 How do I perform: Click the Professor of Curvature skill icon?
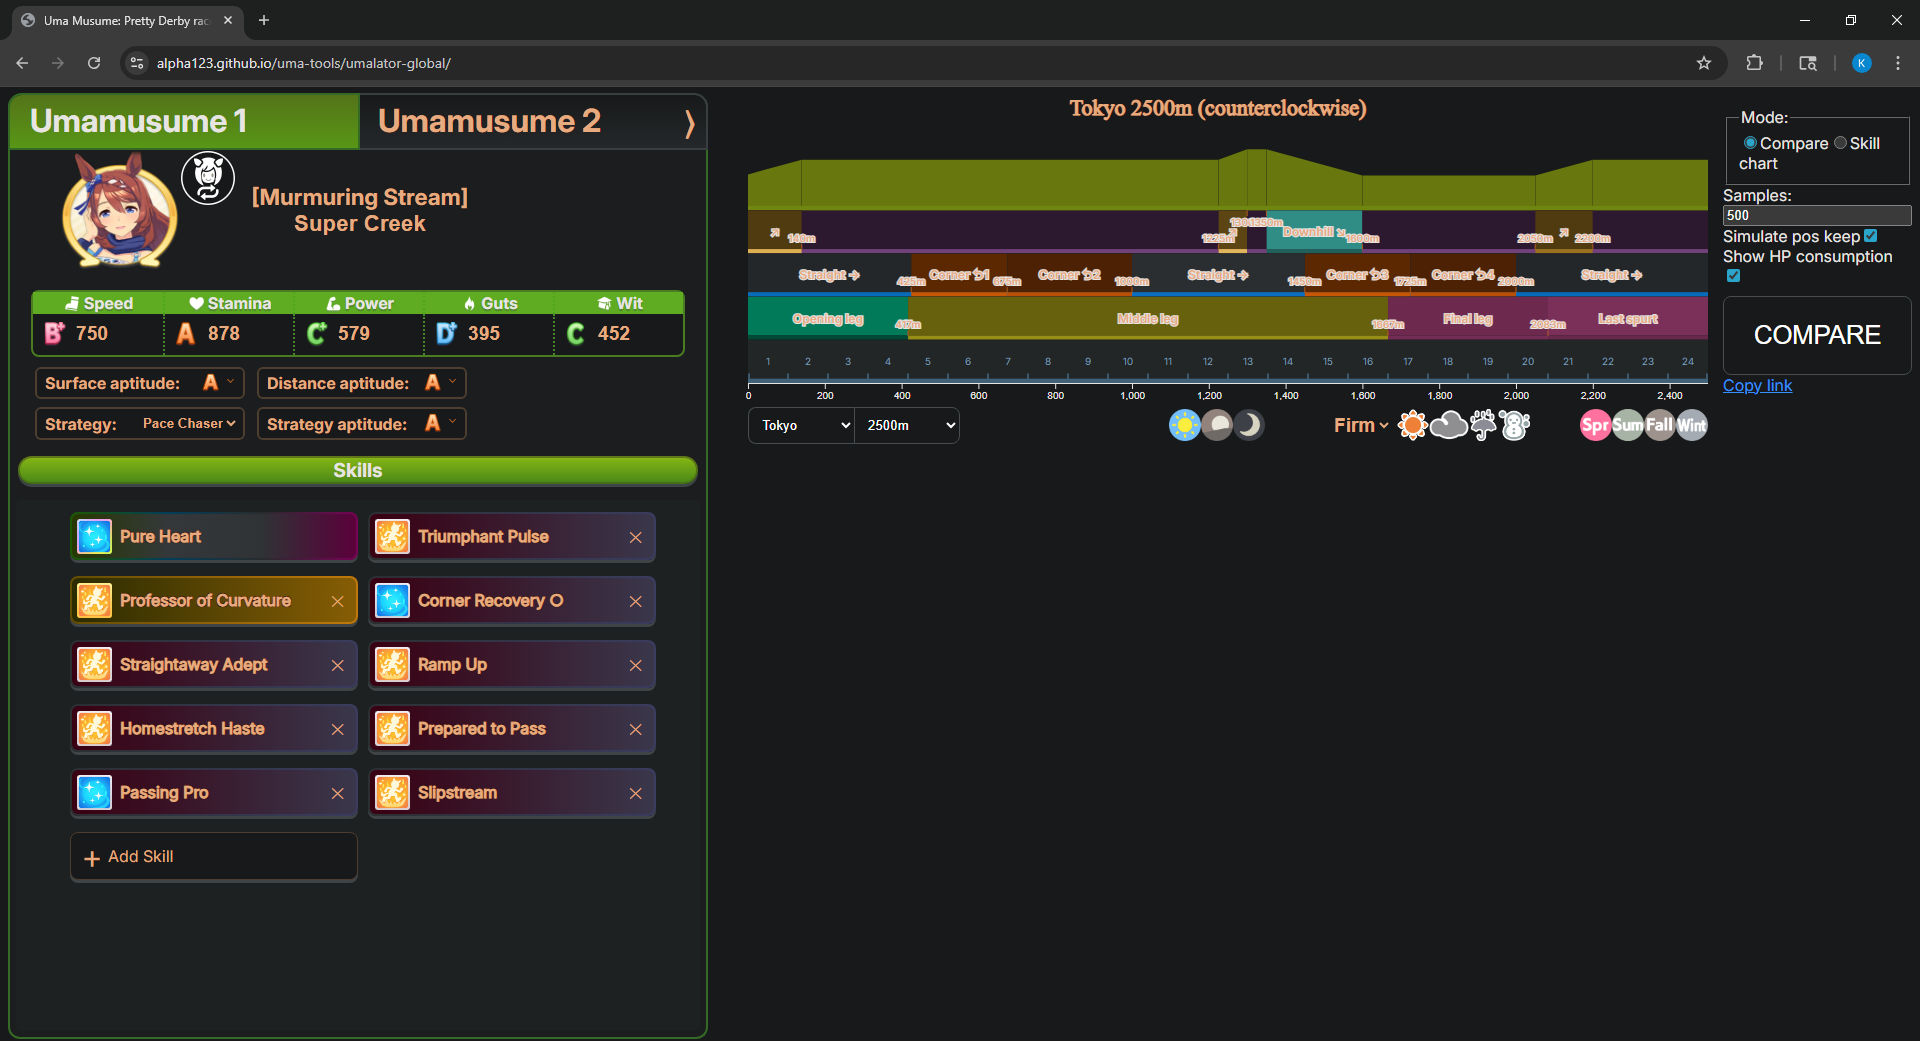click(x=94, y=601)
